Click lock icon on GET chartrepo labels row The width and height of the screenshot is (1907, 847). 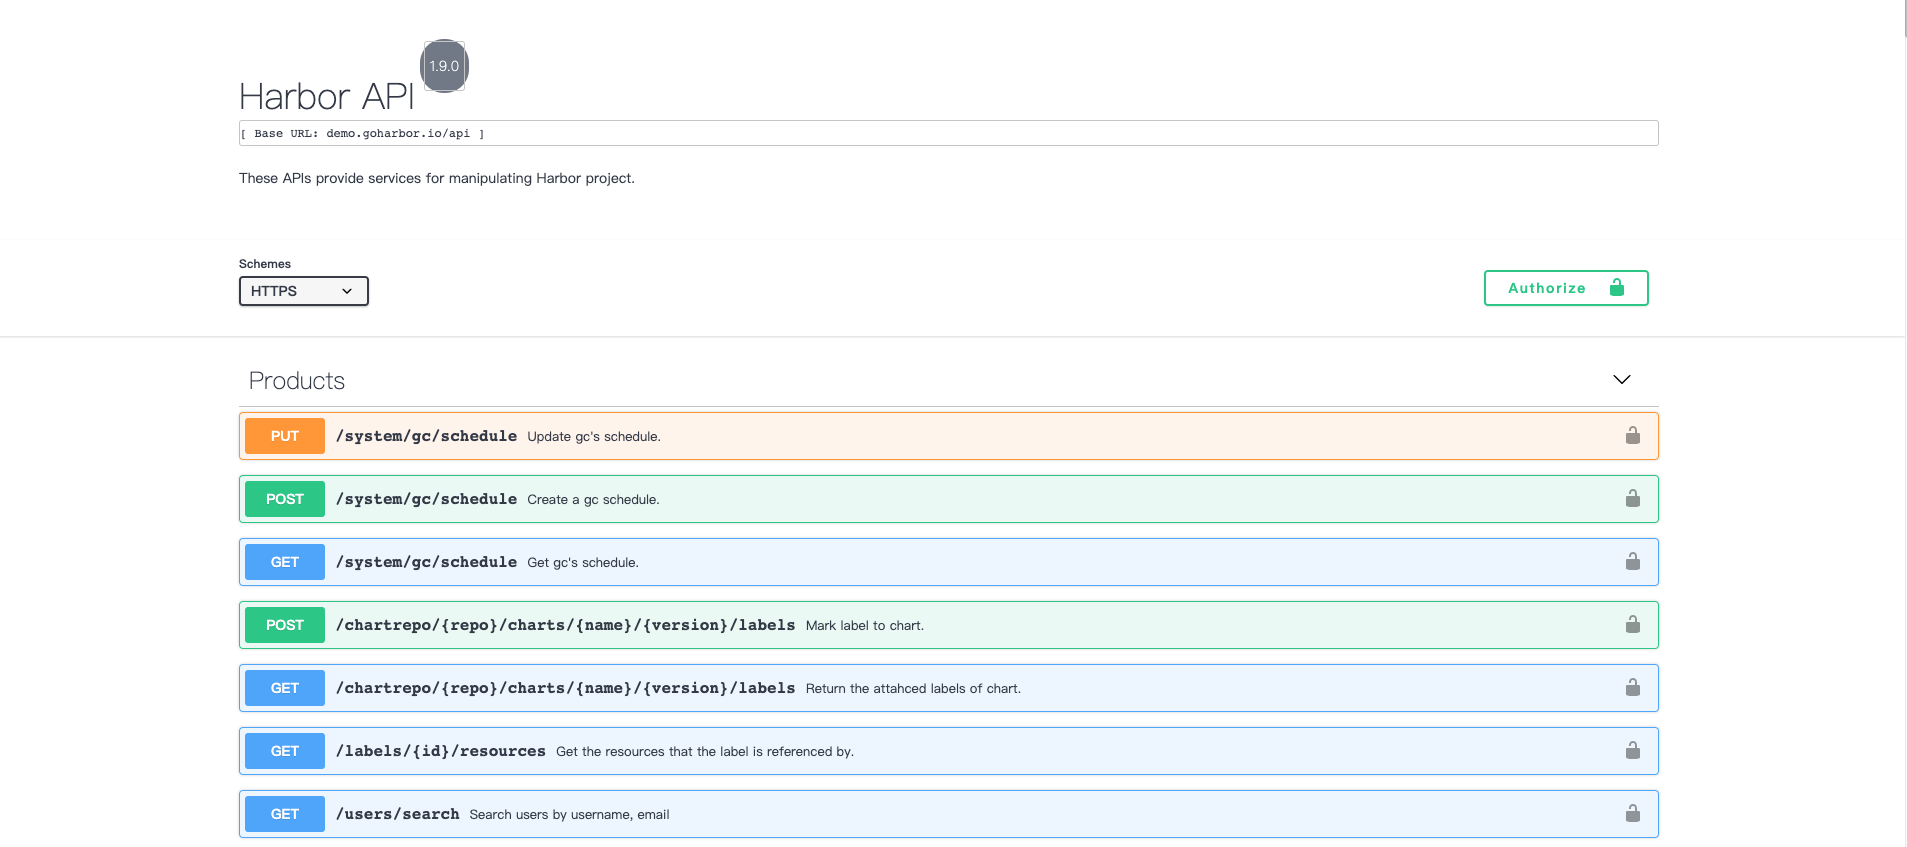coord(1632,687)
